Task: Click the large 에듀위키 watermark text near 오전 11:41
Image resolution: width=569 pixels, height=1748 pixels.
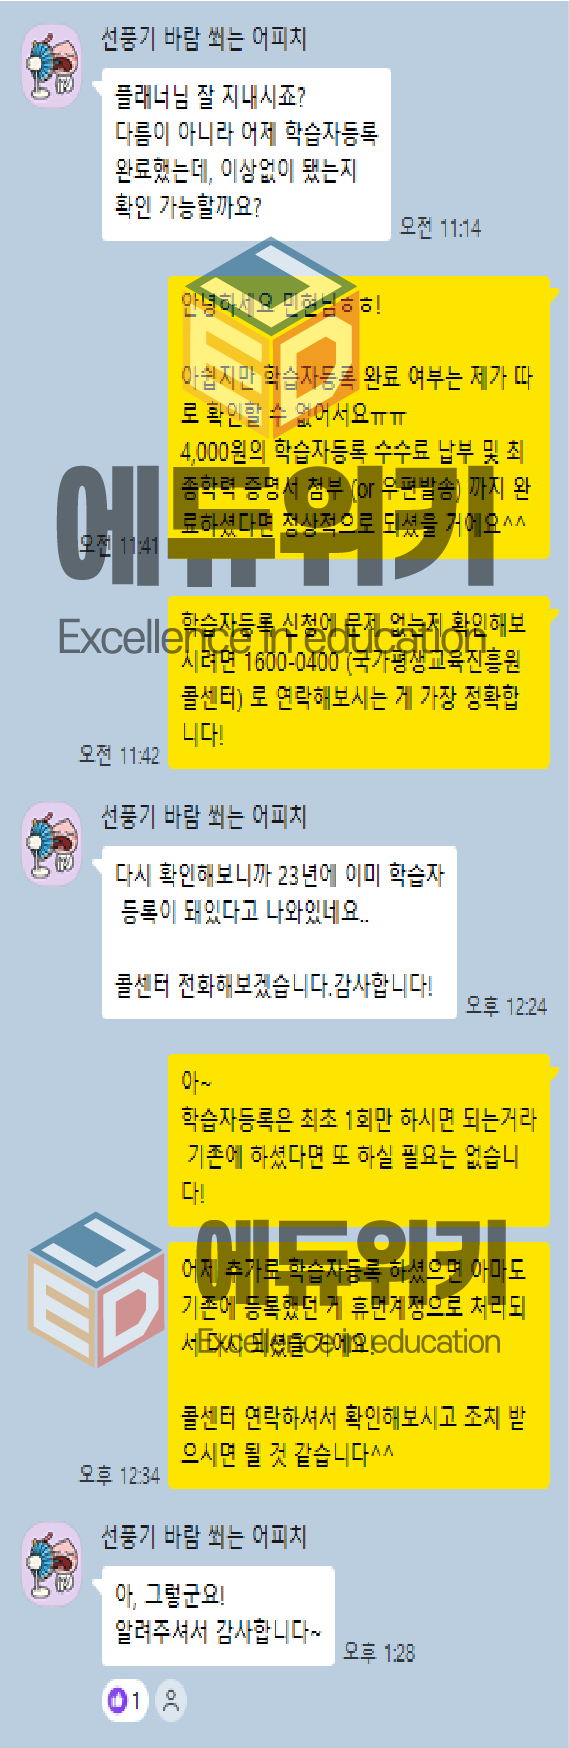Action: [x=276, y=524]
